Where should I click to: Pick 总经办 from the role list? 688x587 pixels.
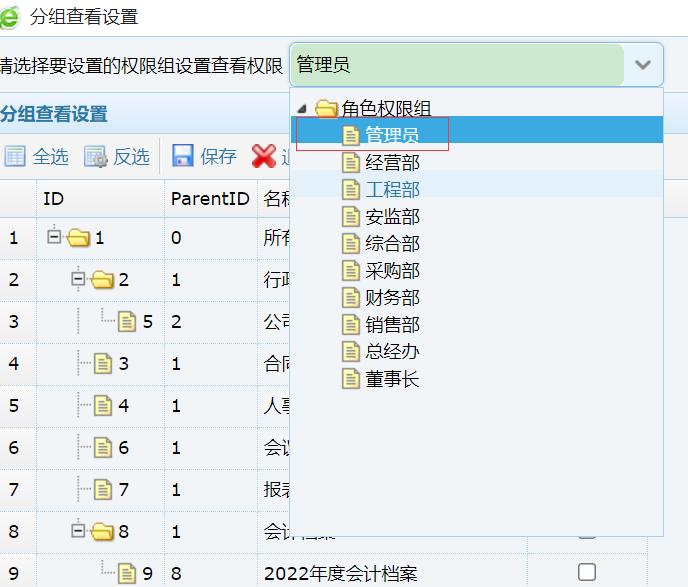[x=392, y=351]
